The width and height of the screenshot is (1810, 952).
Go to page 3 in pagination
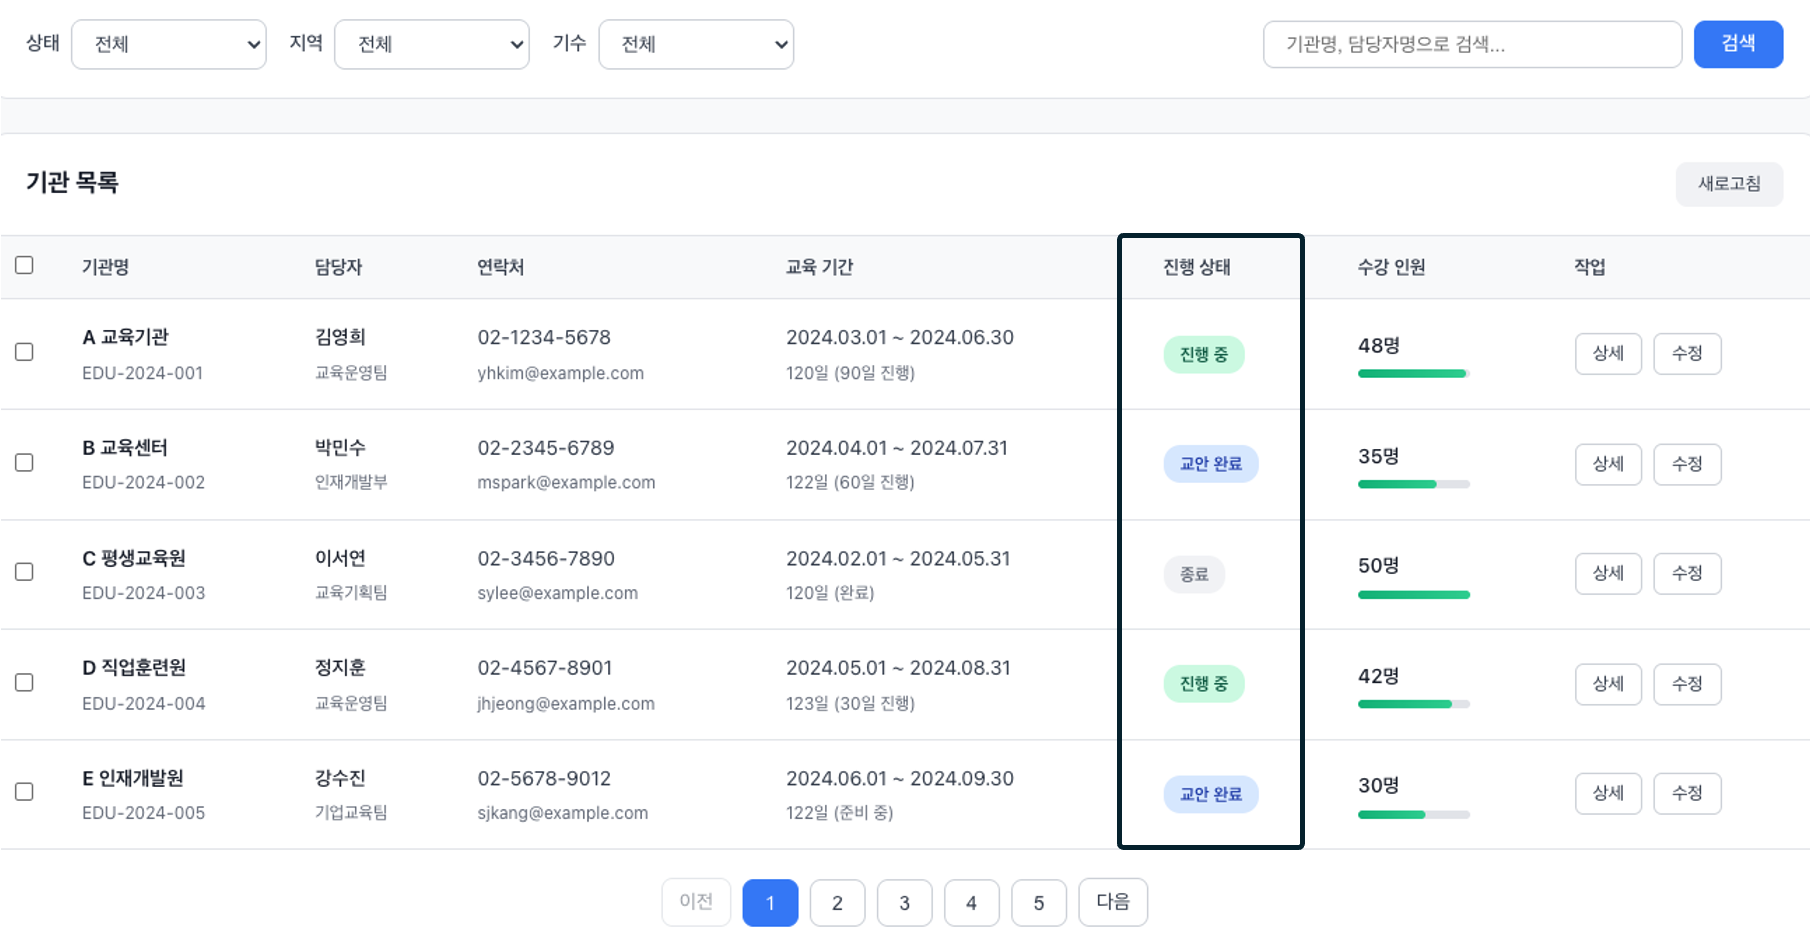pos(904,902)
